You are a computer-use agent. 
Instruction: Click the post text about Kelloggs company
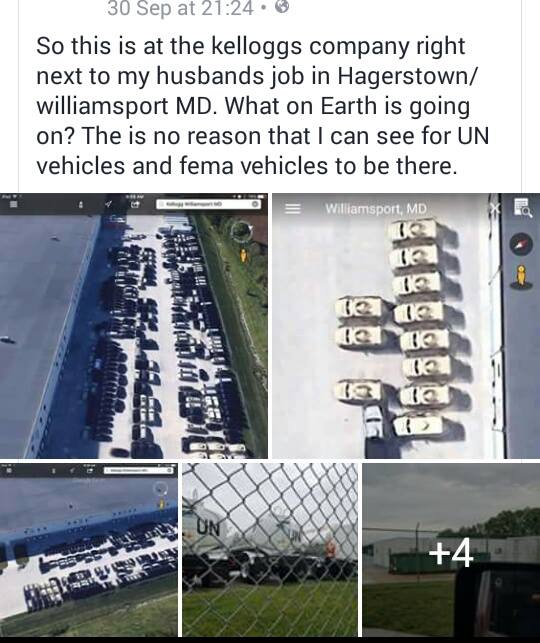coord(262,105)
